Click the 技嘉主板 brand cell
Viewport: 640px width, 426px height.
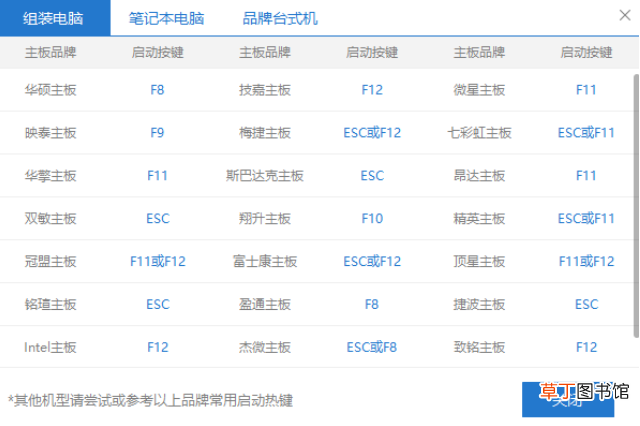[264, 90]
